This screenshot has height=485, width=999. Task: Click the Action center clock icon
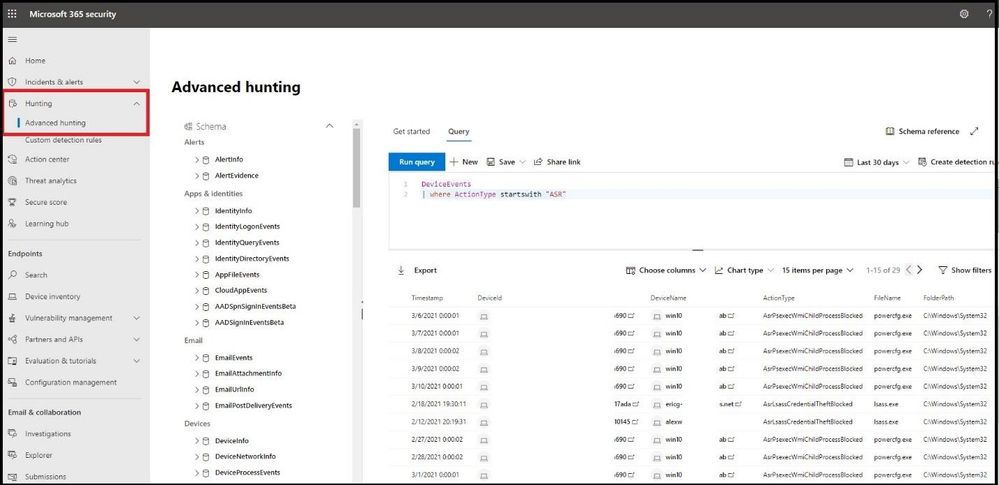point(12,159)
